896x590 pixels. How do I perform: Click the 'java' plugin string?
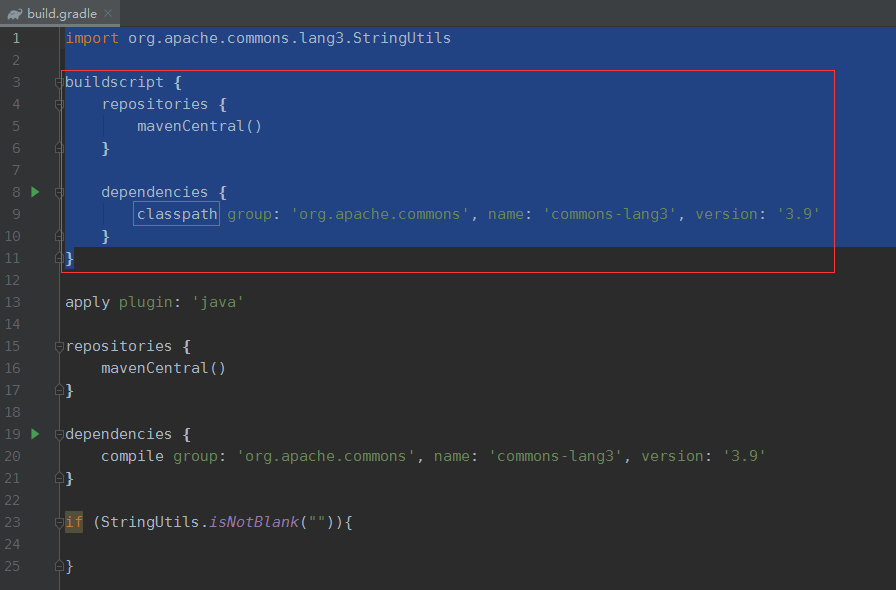click(x=219, y=302)
